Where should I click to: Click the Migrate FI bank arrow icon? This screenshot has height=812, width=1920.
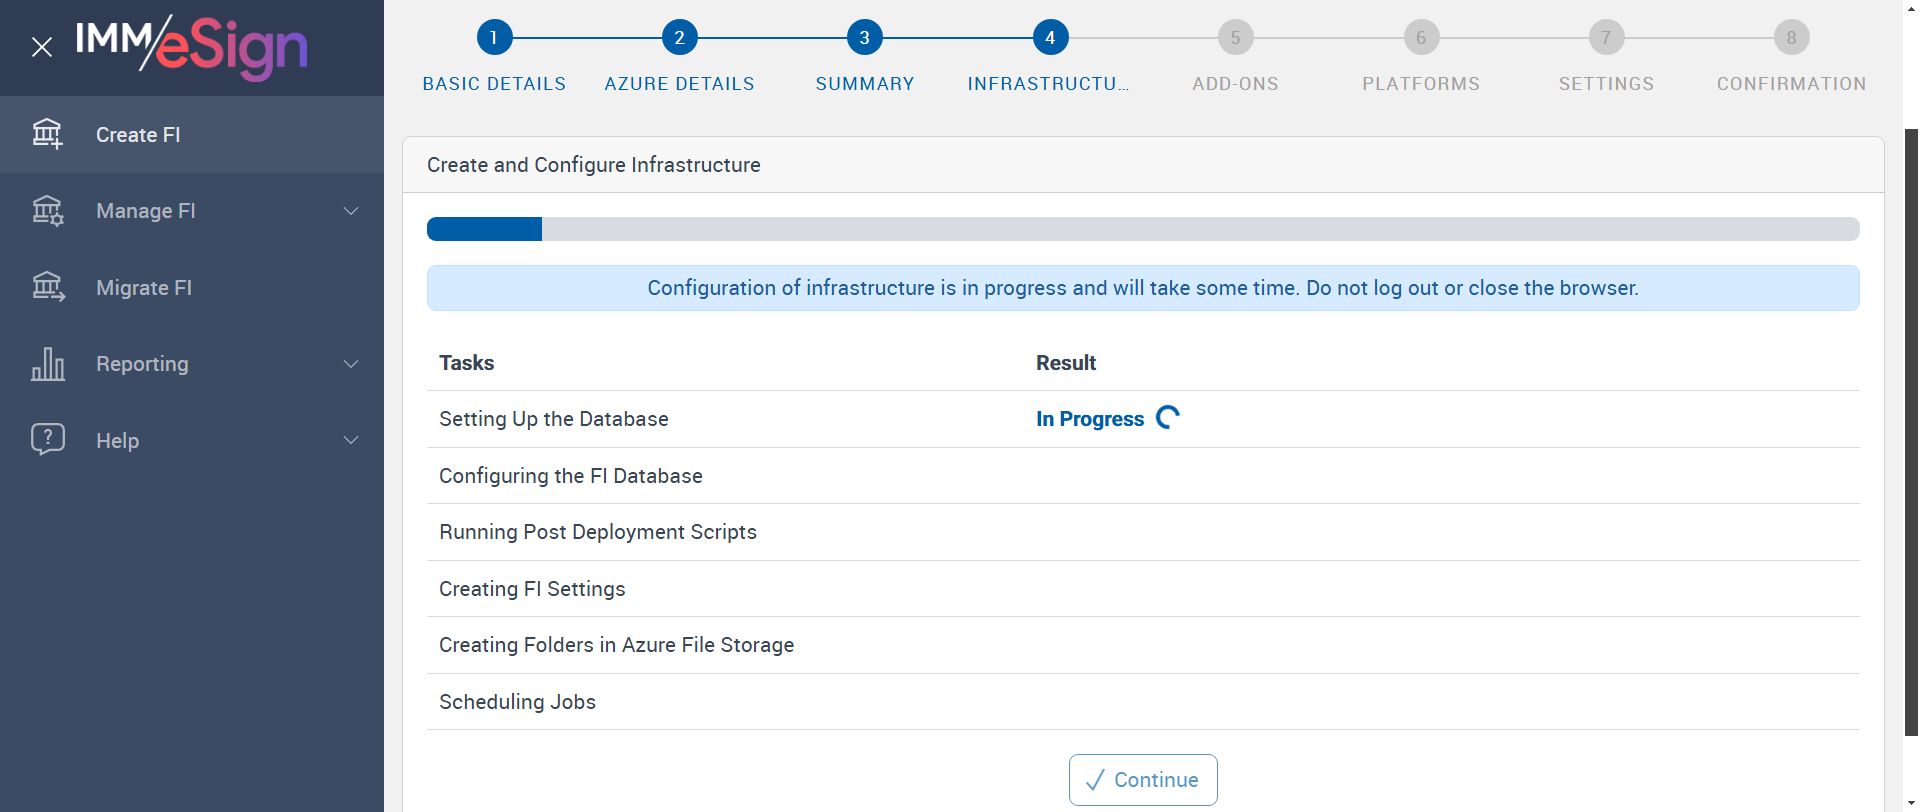(x=47, y=288)
